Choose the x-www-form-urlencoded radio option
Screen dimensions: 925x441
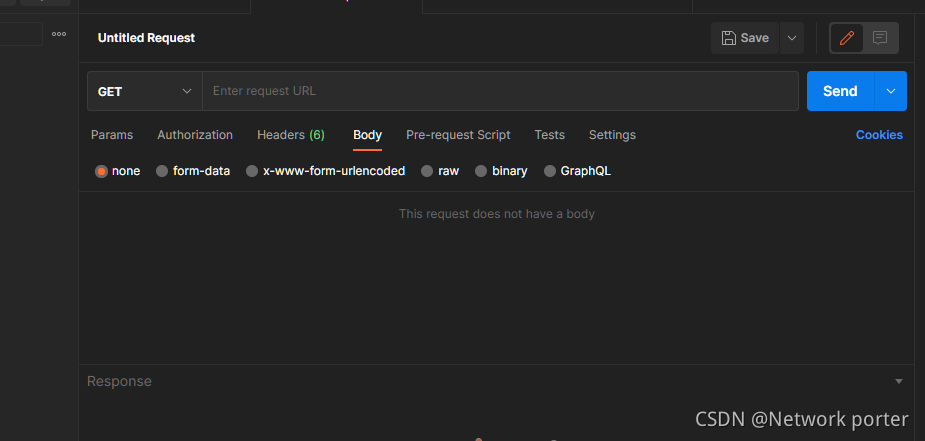pyautogui.click(x=252, y=171)
